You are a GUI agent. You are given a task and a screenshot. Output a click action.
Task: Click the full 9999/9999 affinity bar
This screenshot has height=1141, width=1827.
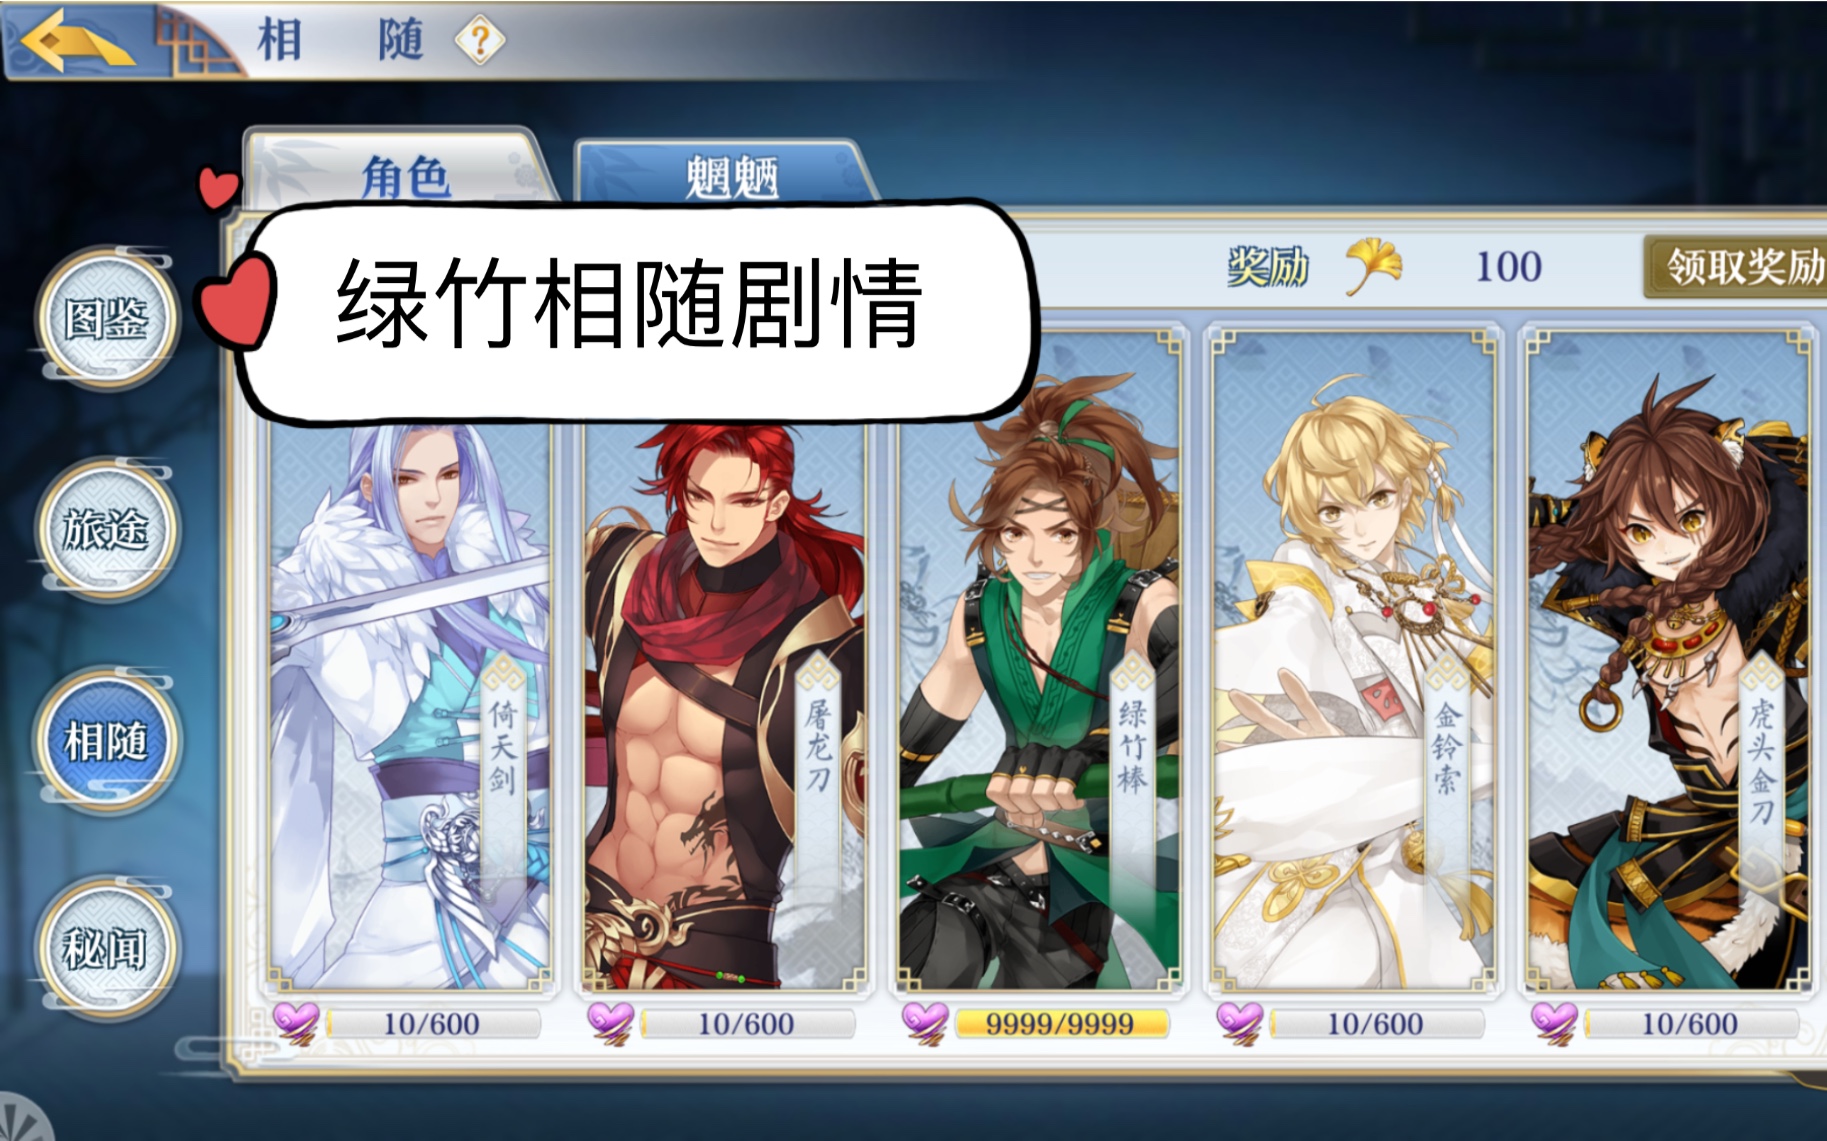pos(1060,1024)
